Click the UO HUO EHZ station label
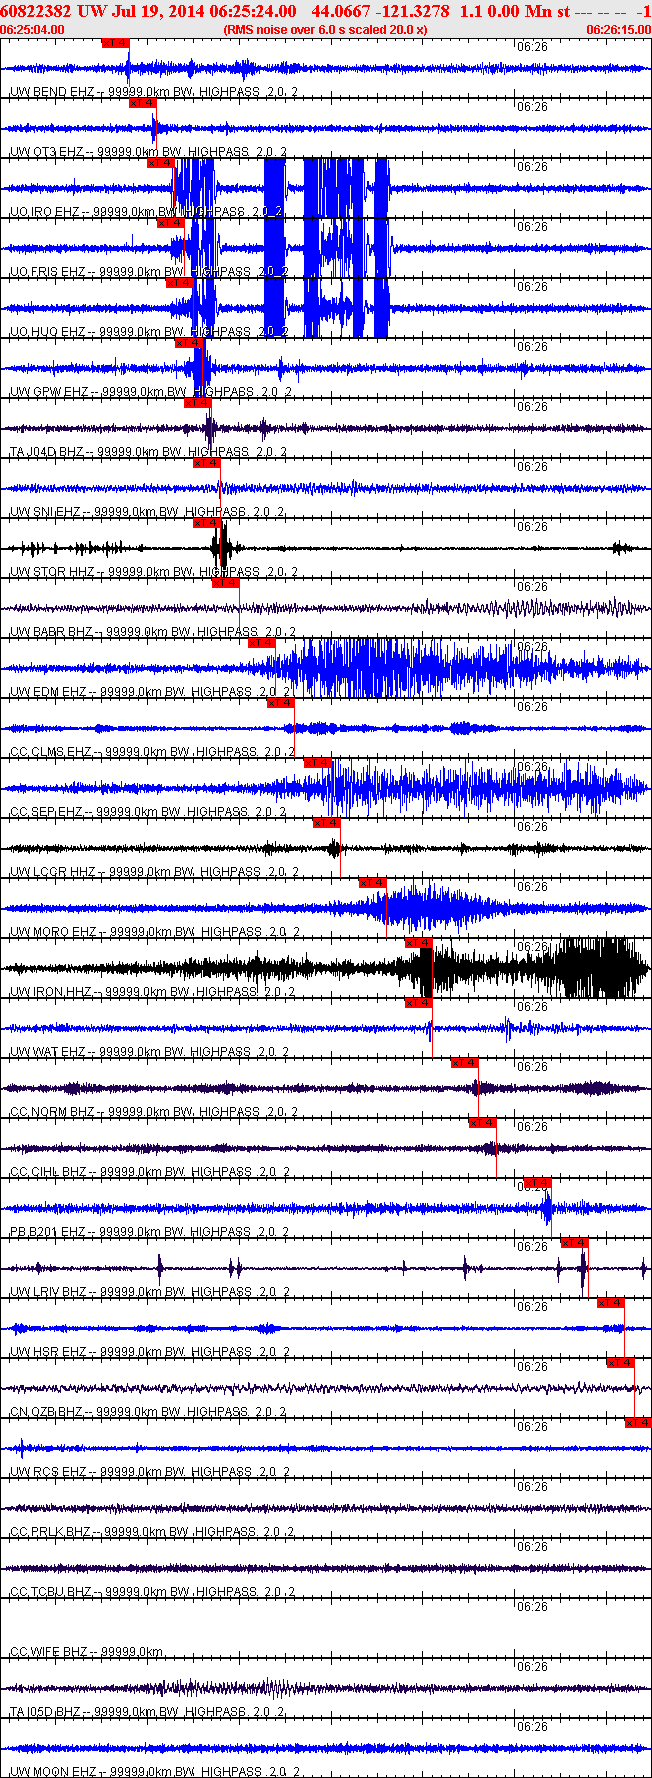Viewport: 652px width, 1778px height. pos(150,332)
